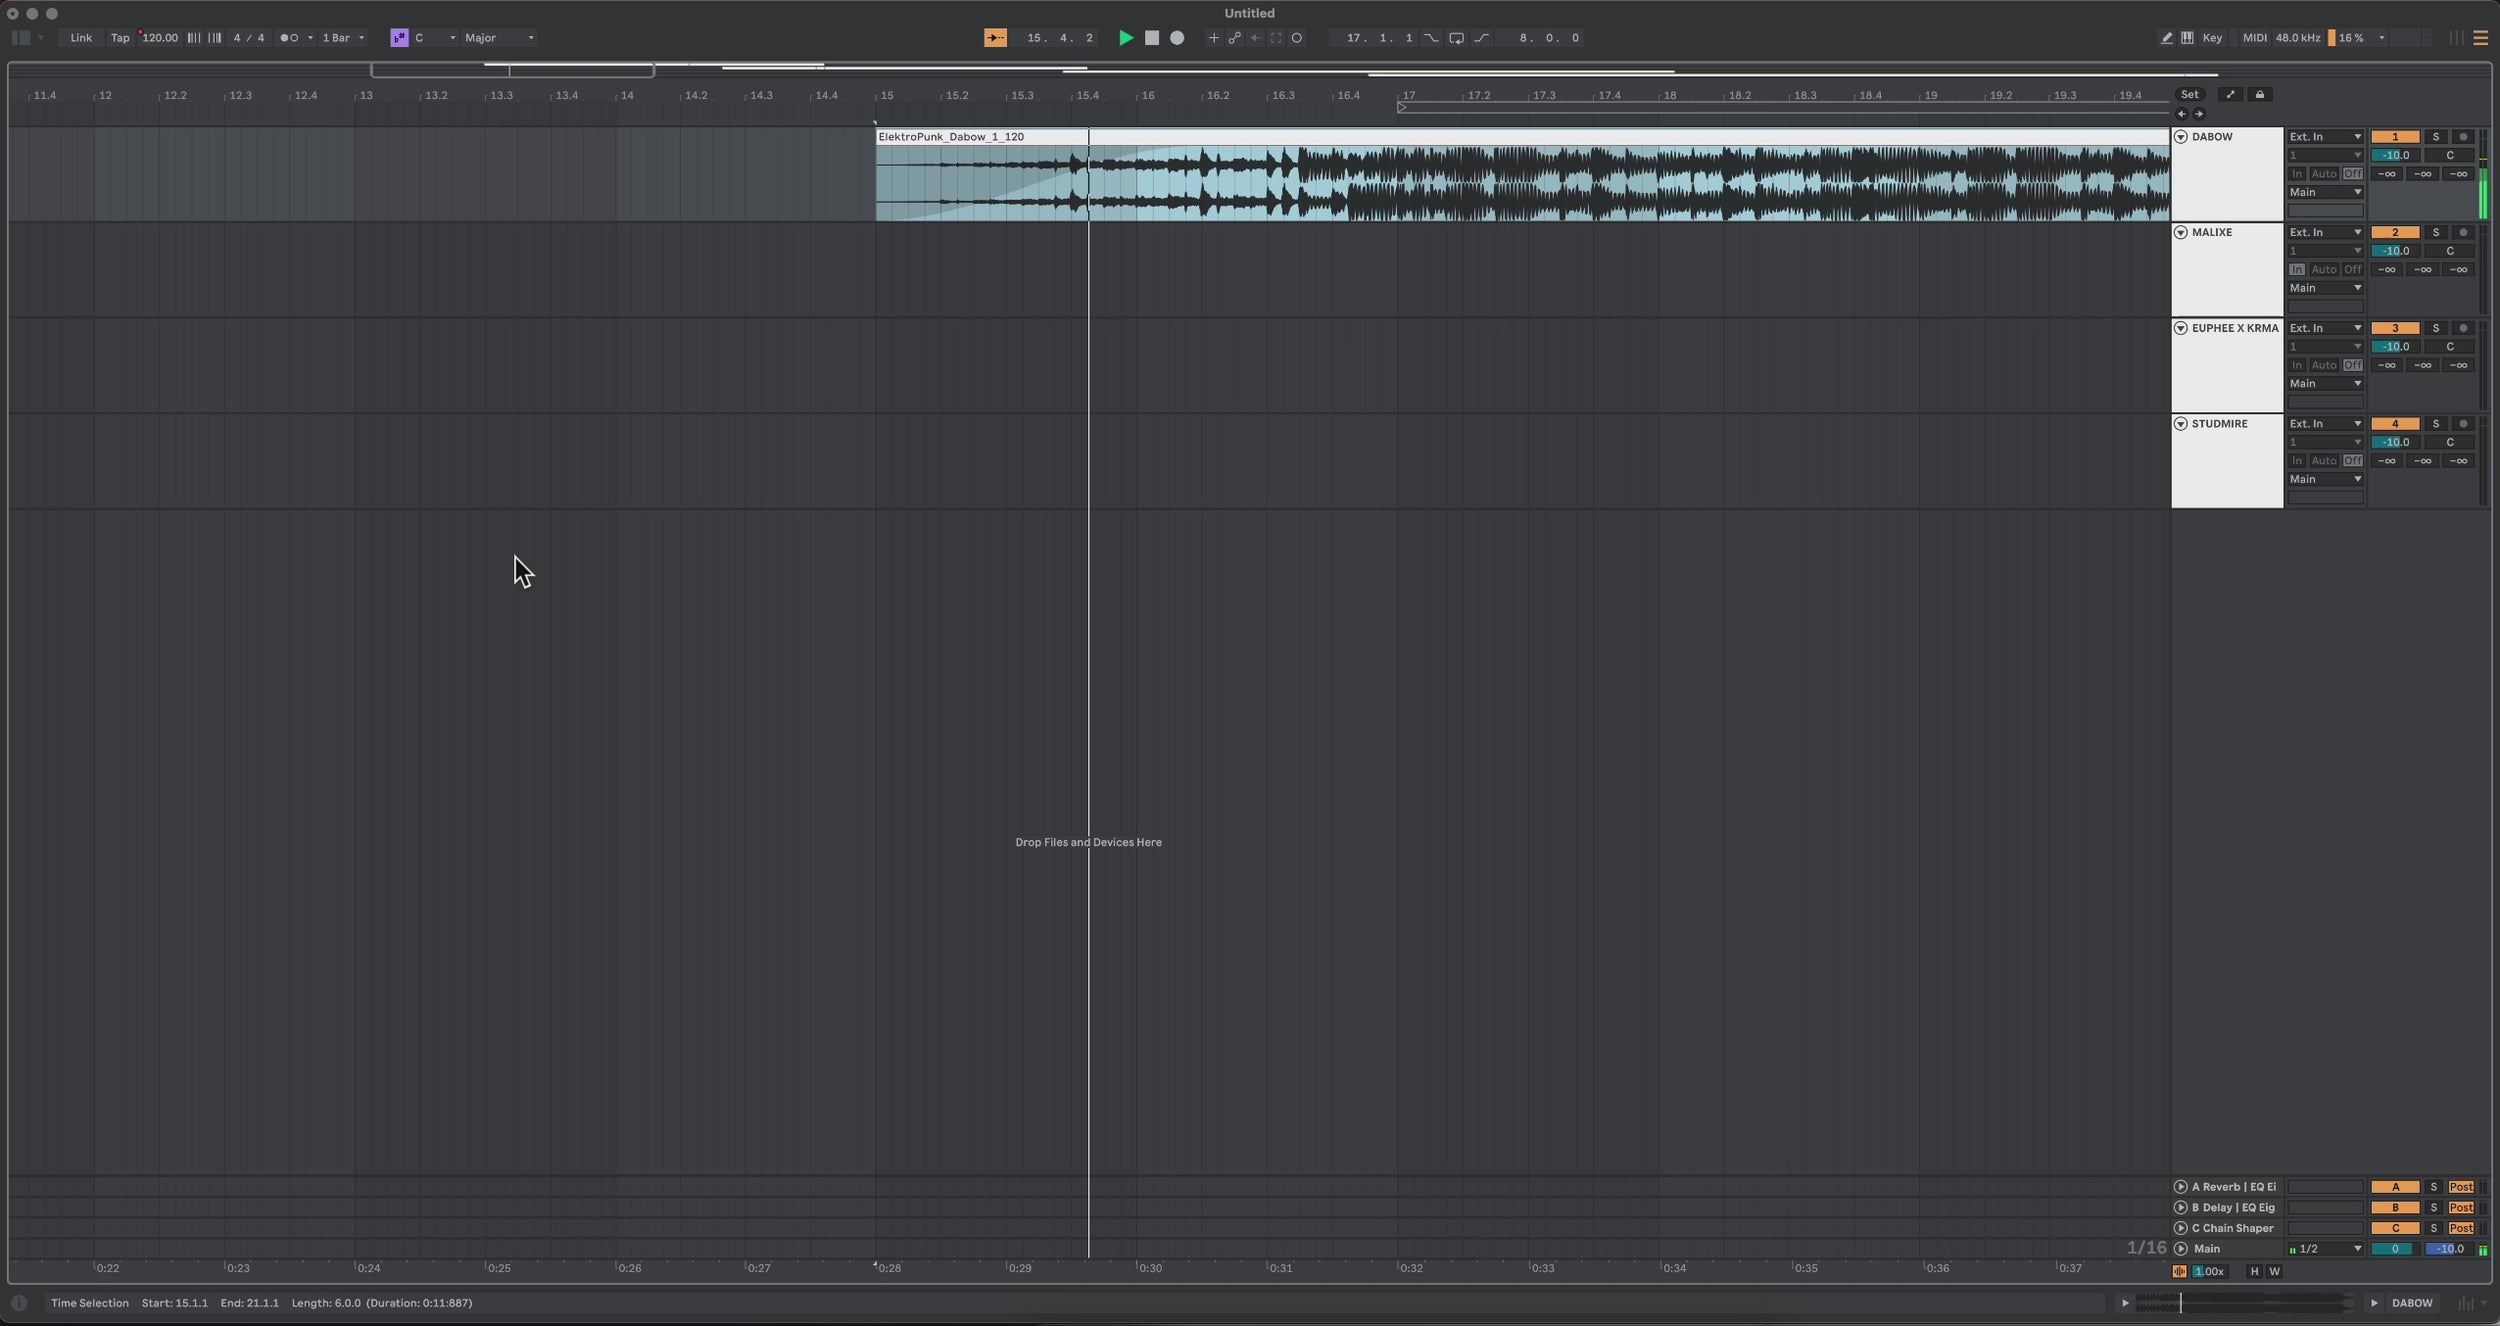Viewport: 2500px width, 1326px height.
Task: Toggle the Follow playback button
Action: (x=995, y=38)
